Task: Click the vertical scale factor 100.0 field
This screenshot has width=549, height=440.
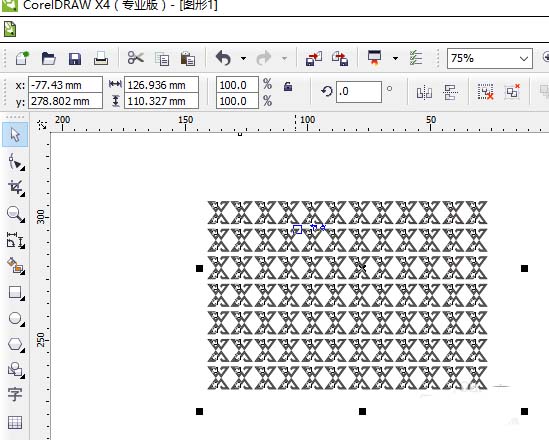Action: [237, 101]
